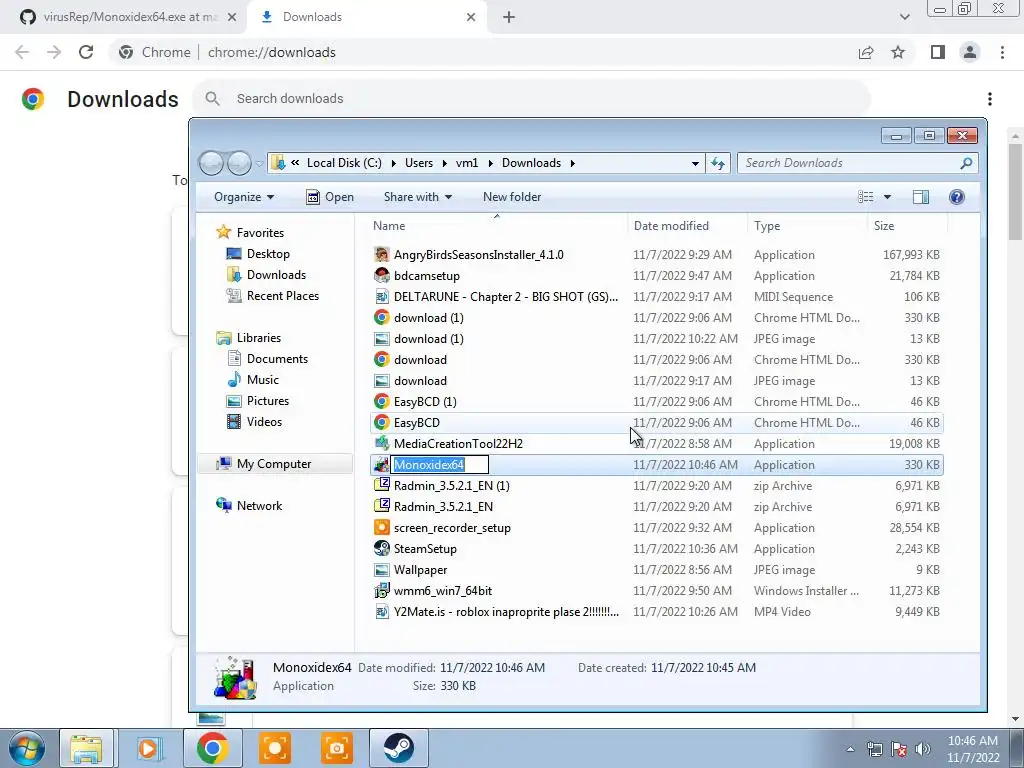Open the volume speaker tray icon

coord(923,749)
